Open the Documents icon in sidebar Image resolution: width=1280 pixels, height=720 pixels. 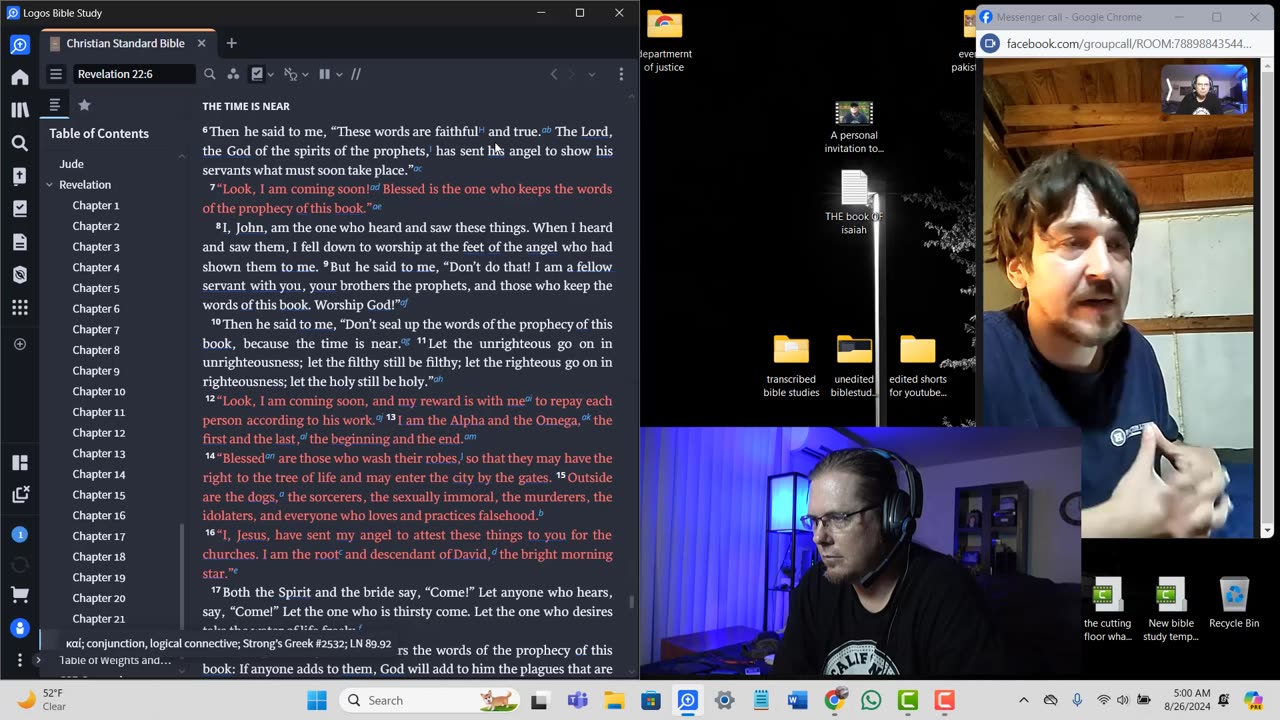pos(20,242)
